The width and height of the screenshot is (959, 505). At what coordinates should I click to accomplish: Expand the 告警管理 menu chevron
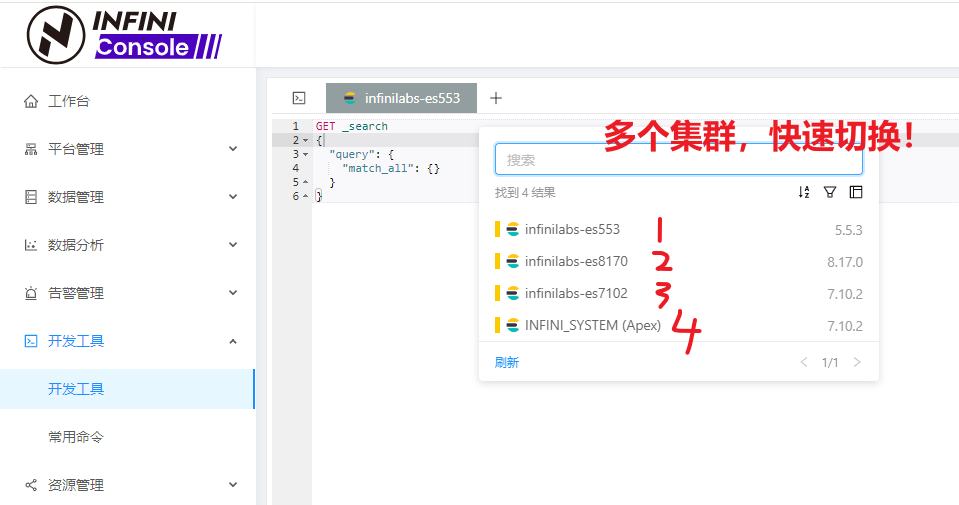233,293
